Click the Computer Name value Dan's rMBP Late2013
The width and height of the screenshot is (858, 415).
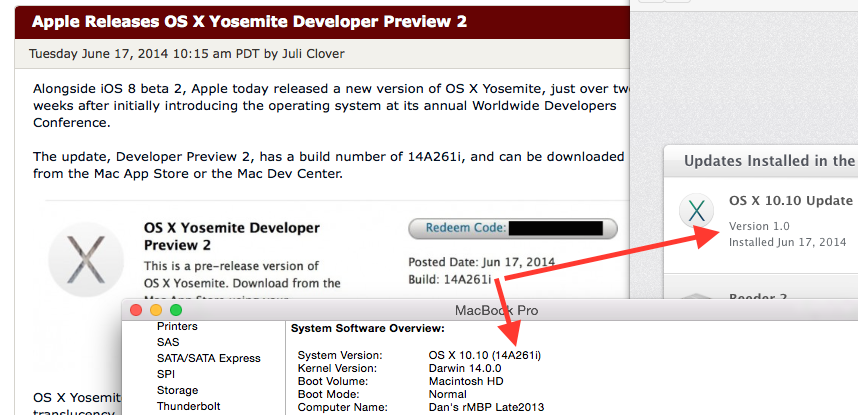(x=486, y=407)
